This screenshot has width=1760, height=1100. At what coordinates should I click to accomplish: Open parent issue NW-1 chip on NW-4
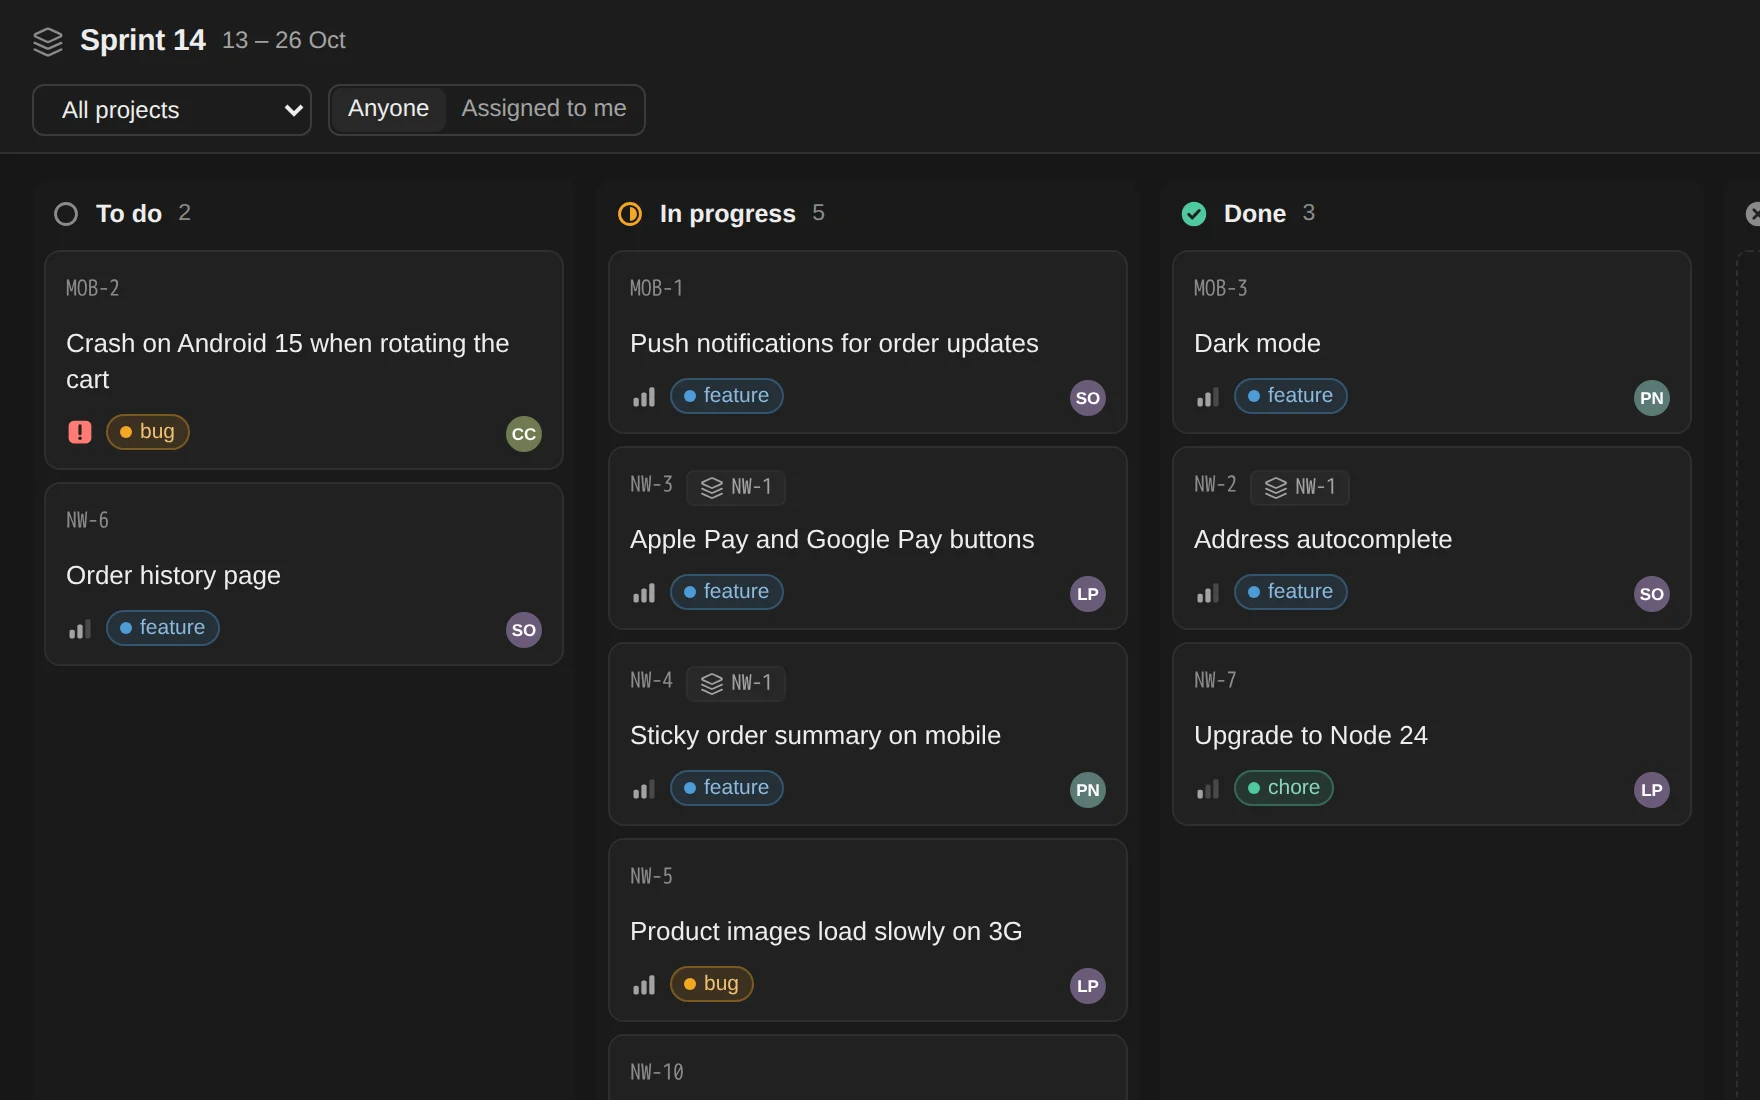click(736, 683)
